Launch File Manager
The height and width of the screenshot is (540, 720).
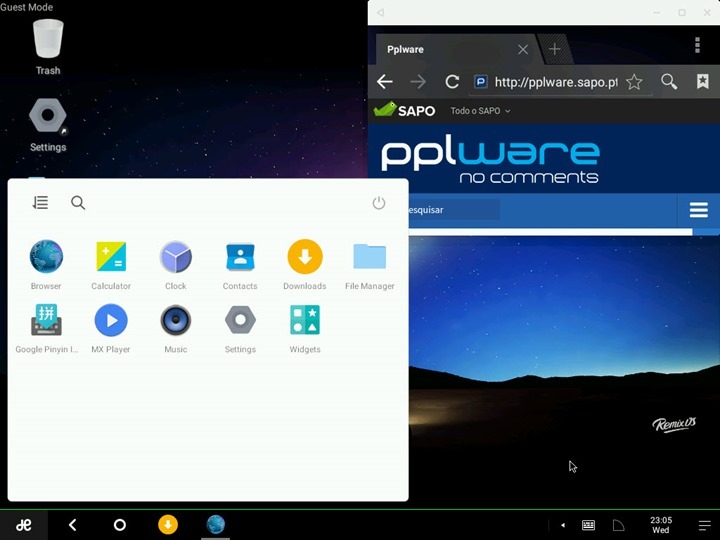(370, 264)
